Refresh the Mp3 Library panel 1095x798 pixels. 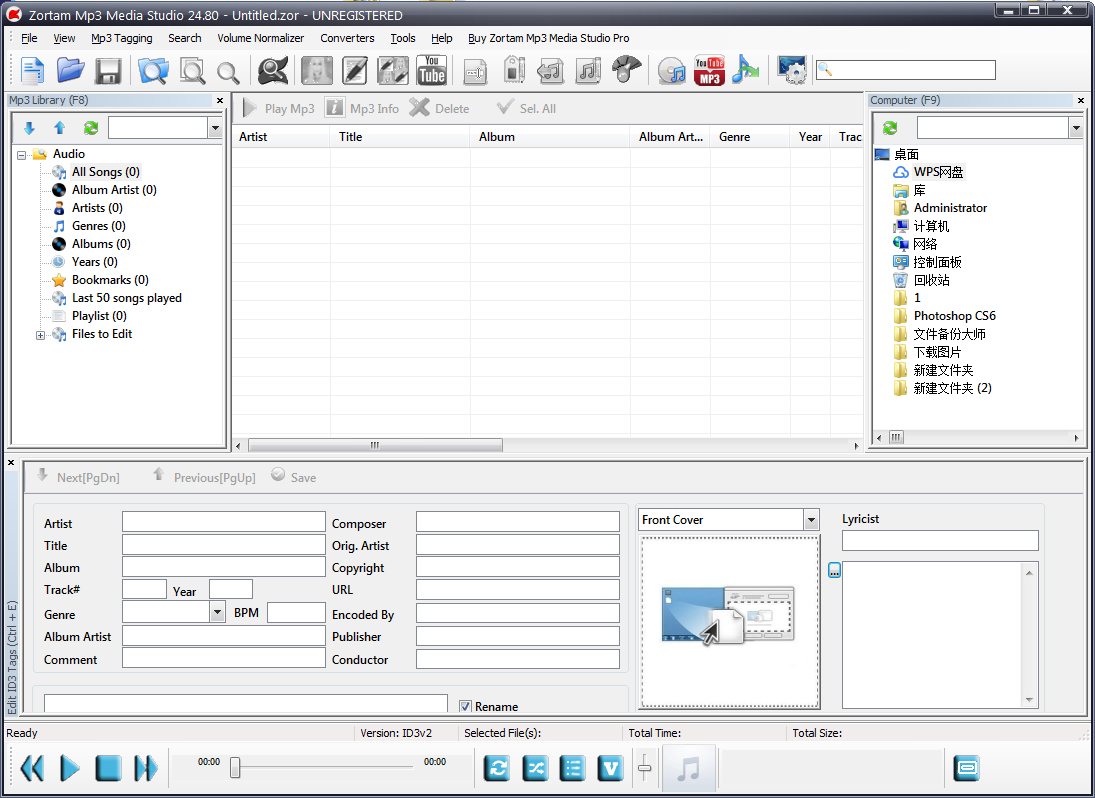click(x=91, y=128)
